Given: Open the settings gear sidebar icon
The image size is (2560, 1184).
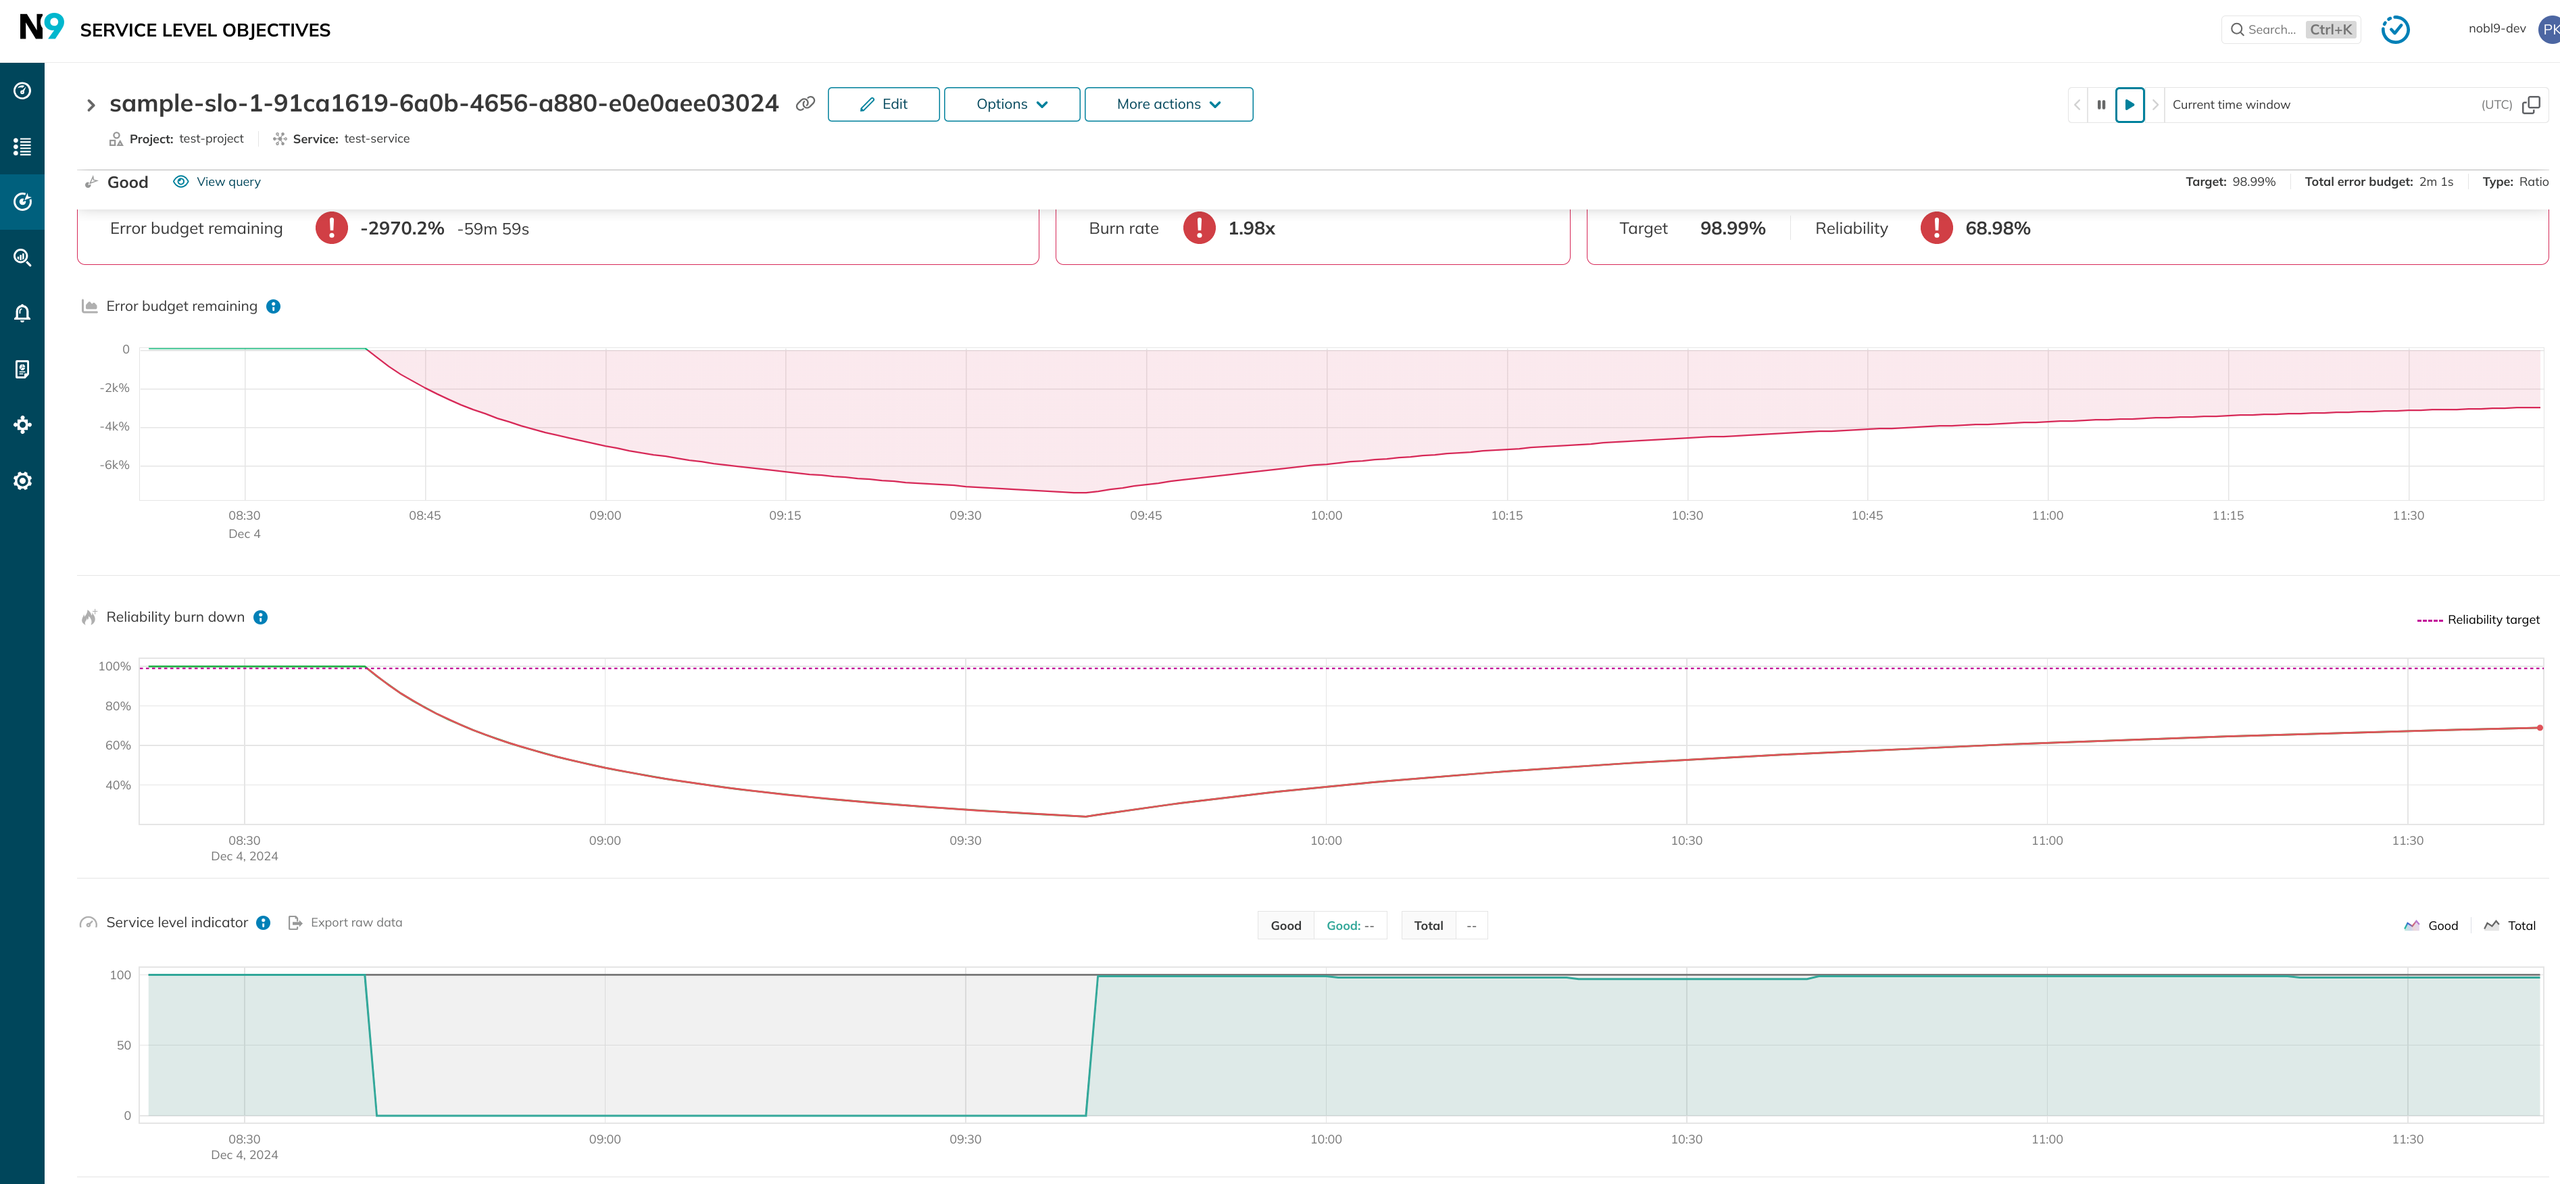Looking at the screenshot, I should 22,481.
